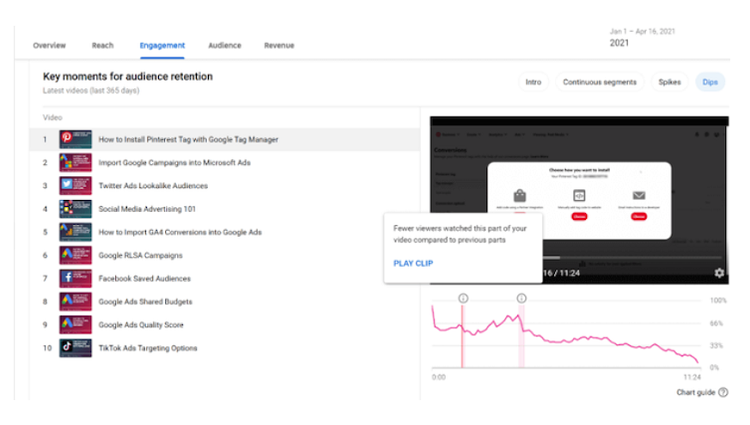Open video player settings gear
The image size is (750, 425).
point(719,273)
